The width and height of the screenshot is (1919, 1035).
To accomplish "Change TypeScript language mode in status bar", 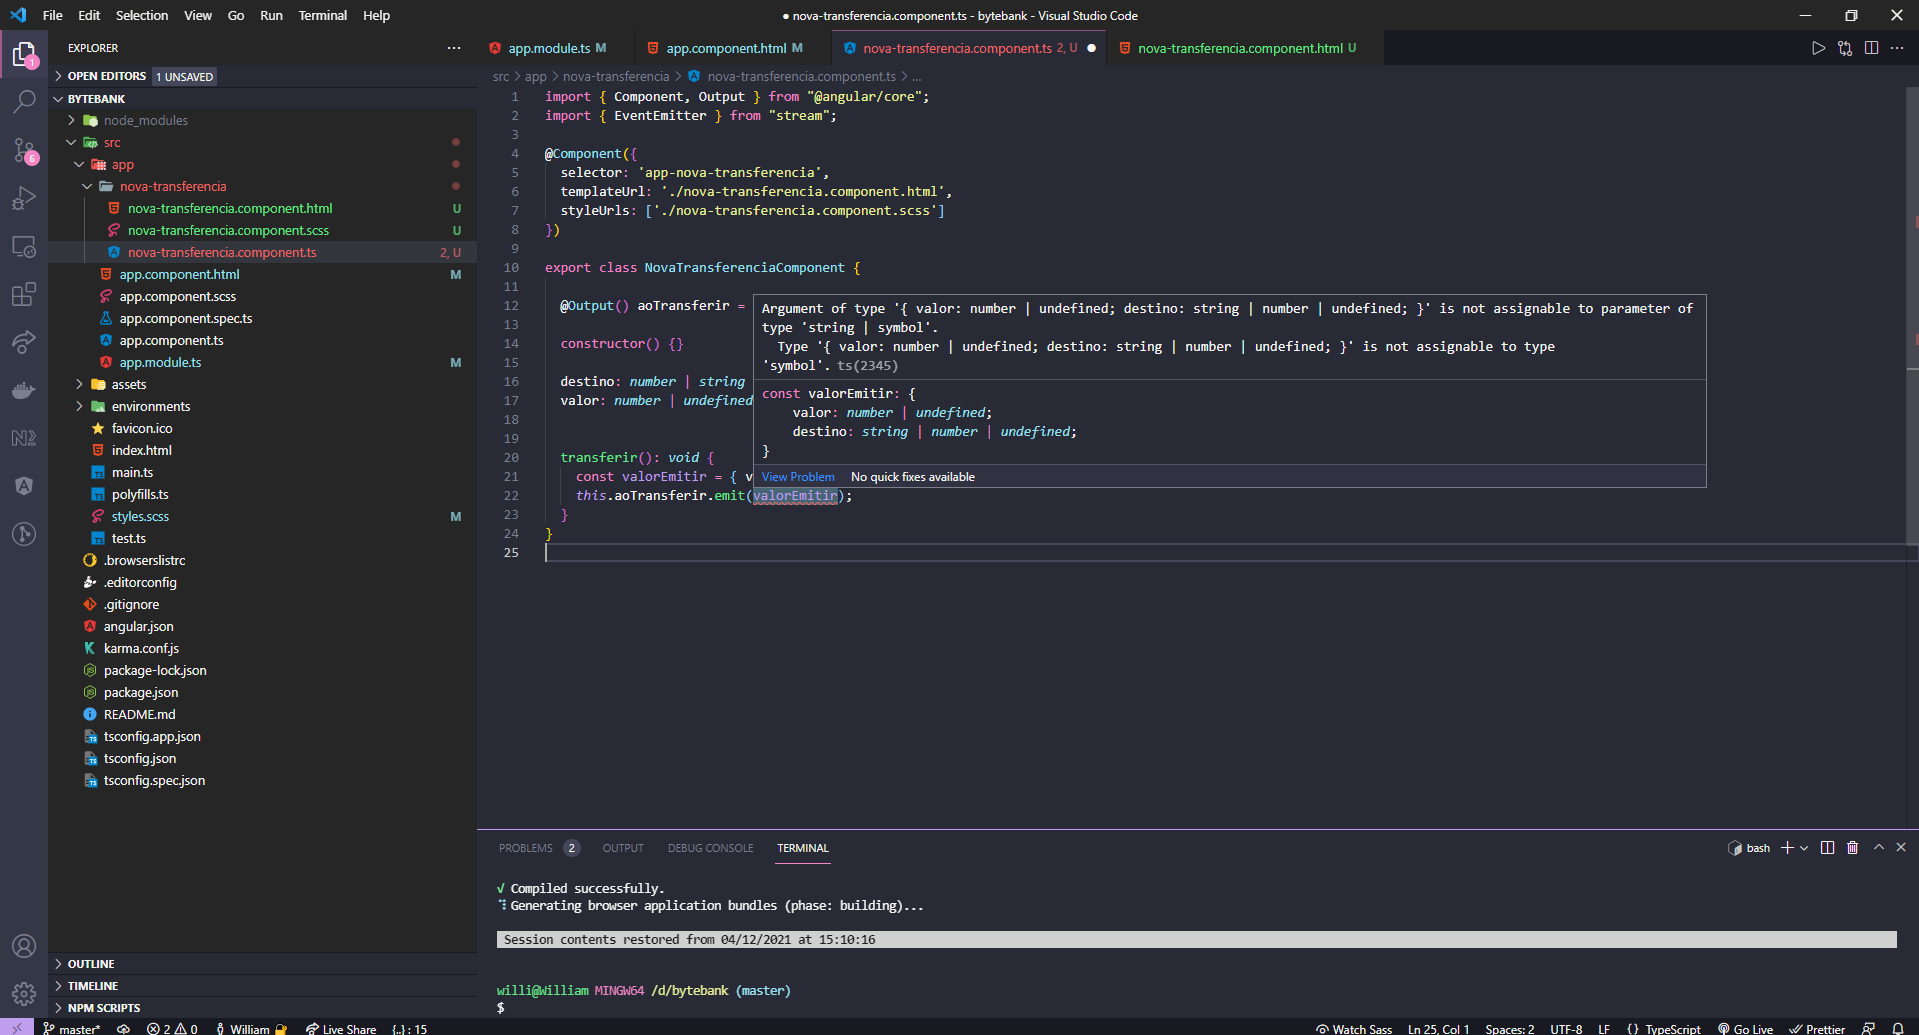I will tap(1673, 1028).
